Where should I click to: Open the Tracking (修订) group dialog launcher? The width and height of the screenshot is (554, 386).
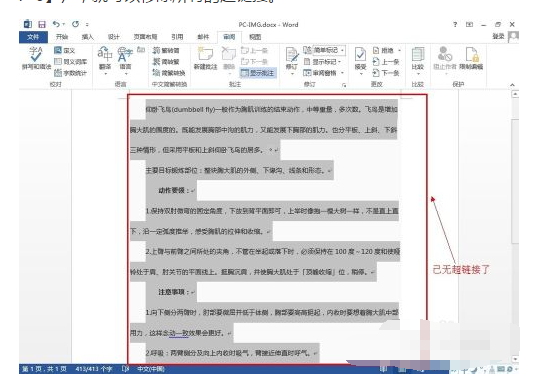click(x=344, y=85)
